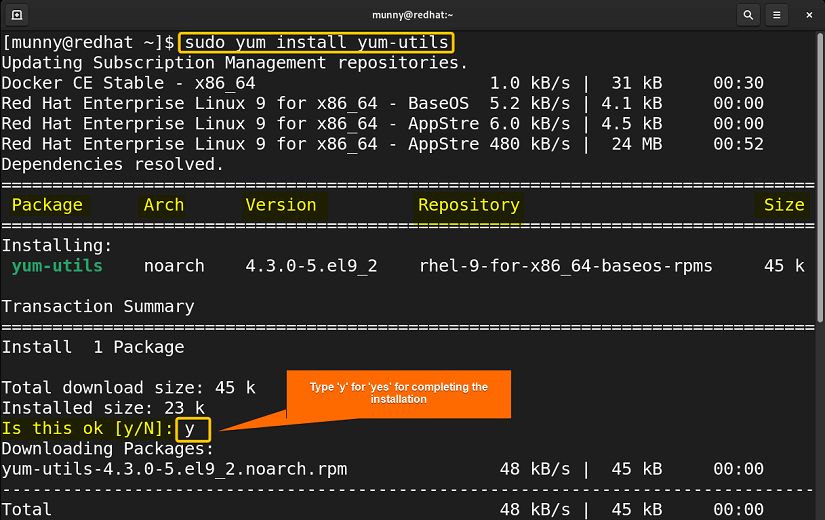Click the 'Install 1 Package' line
825x520 pixels.
click(93, 347)
